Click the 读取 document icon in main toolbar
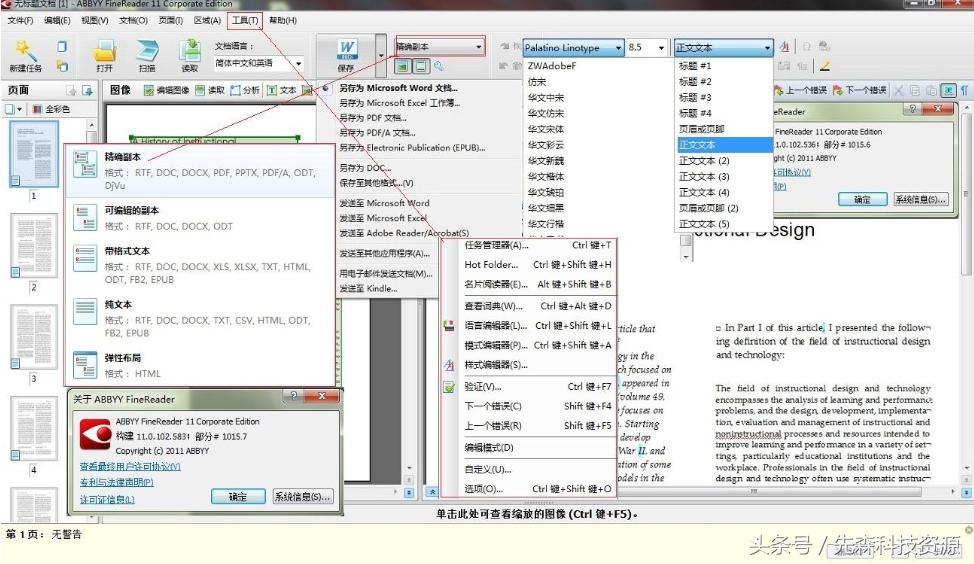Viewport: 974px width, 564px height. [189, 51]
